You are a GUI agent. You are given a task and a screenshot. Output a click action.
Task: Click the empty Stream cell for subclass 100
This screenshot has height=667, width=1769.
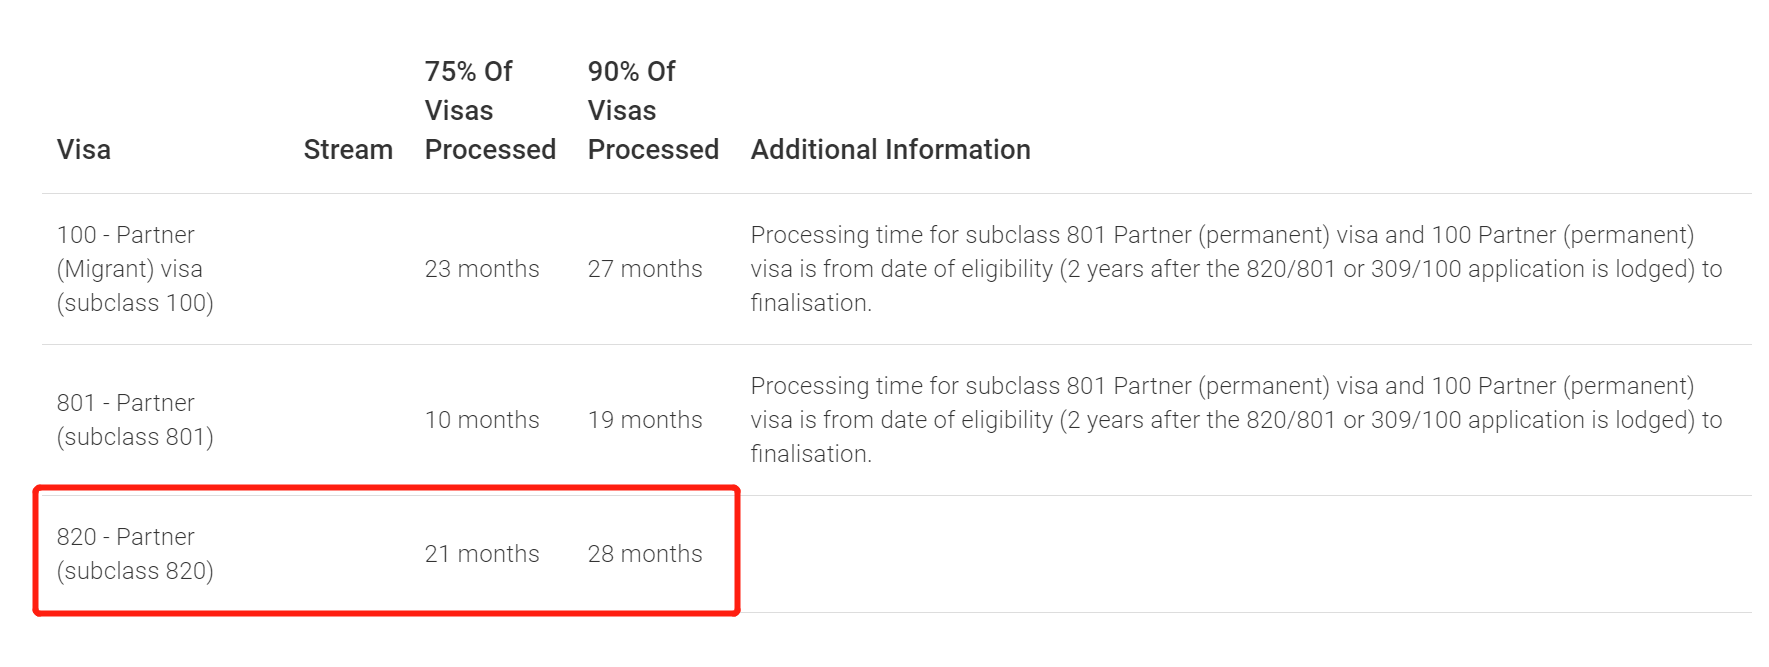point(348,269)
